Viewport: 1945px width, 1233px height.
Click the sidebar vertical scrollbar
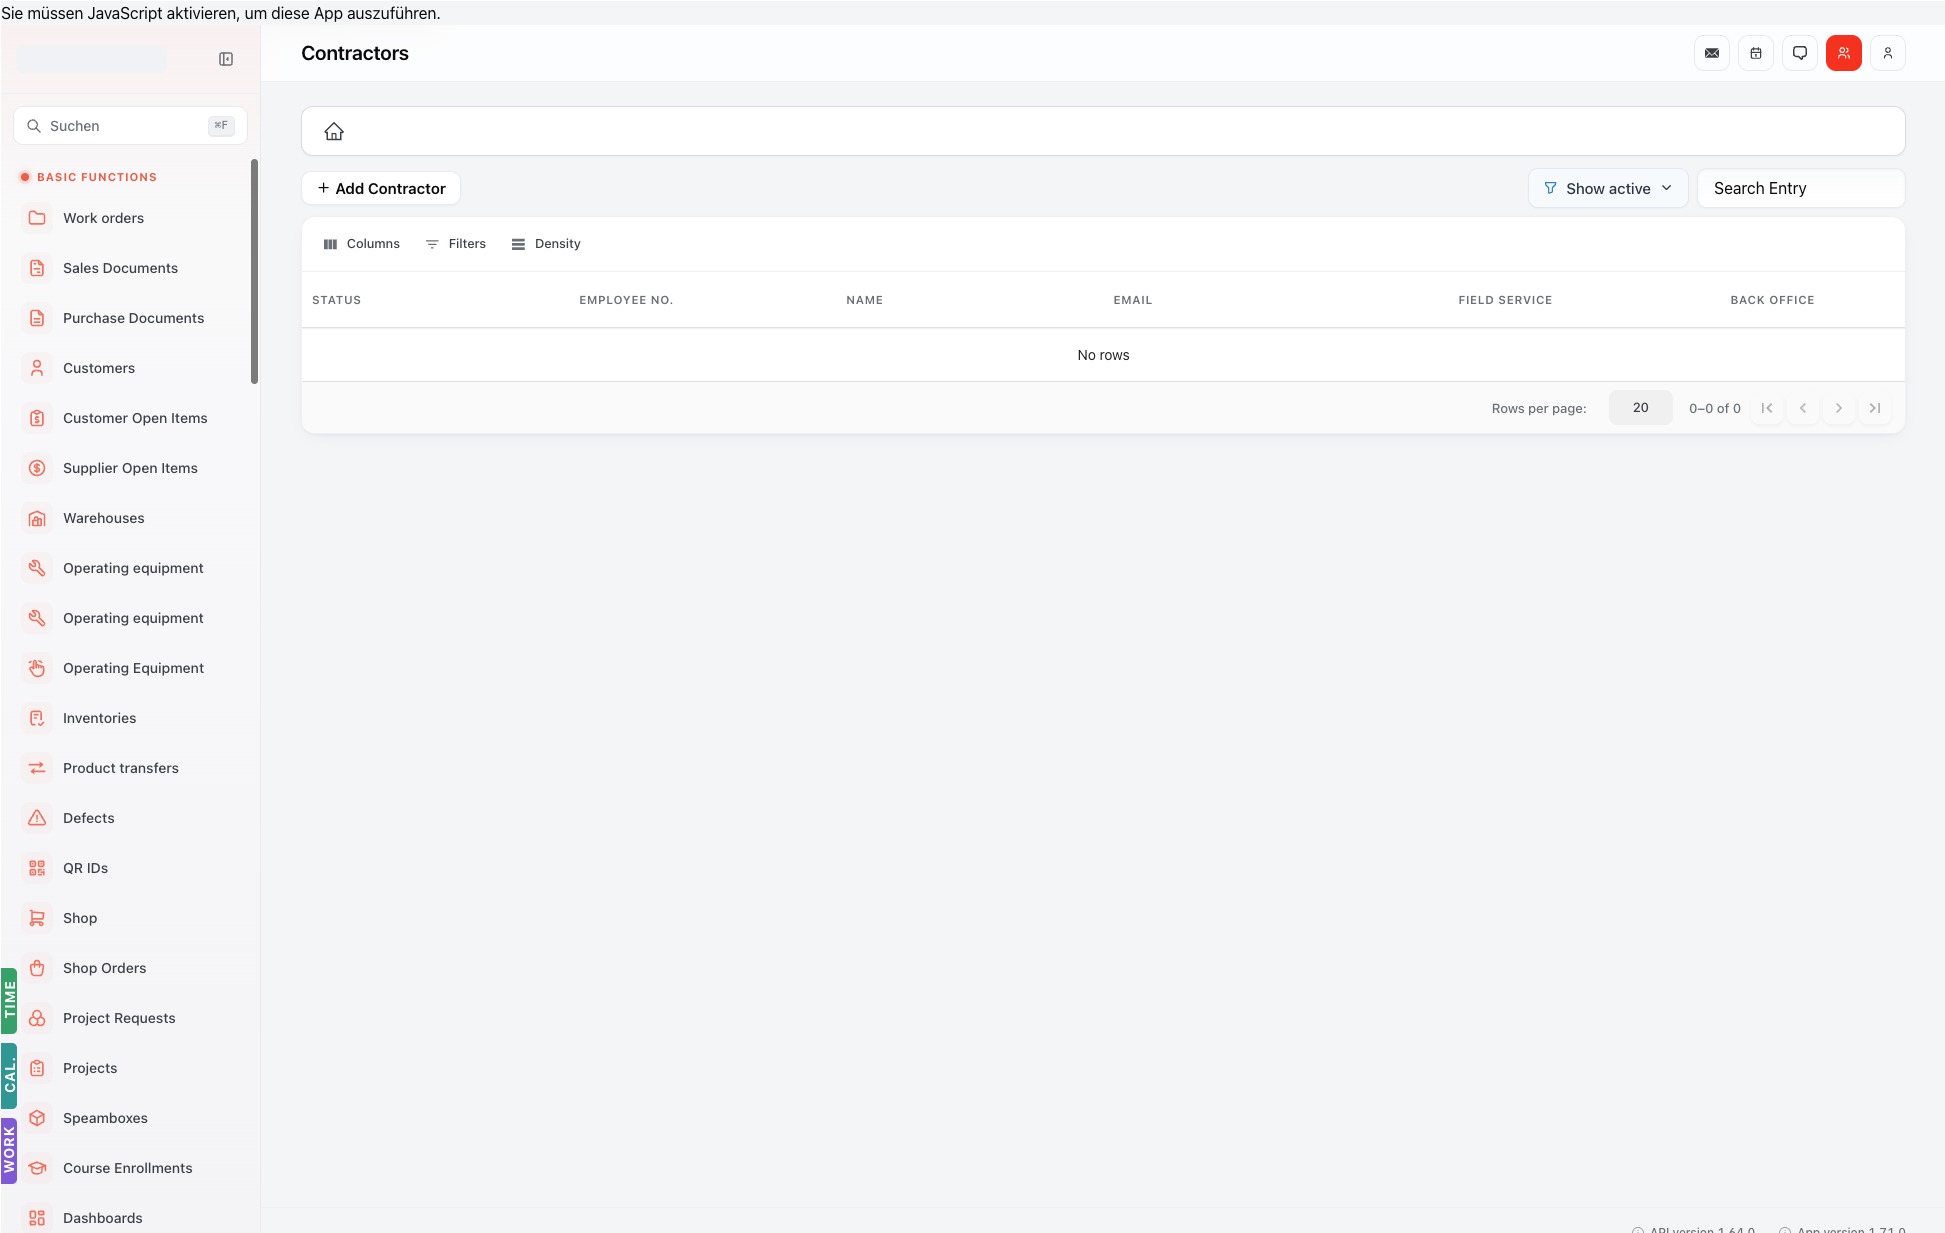[x=254, y=271]
